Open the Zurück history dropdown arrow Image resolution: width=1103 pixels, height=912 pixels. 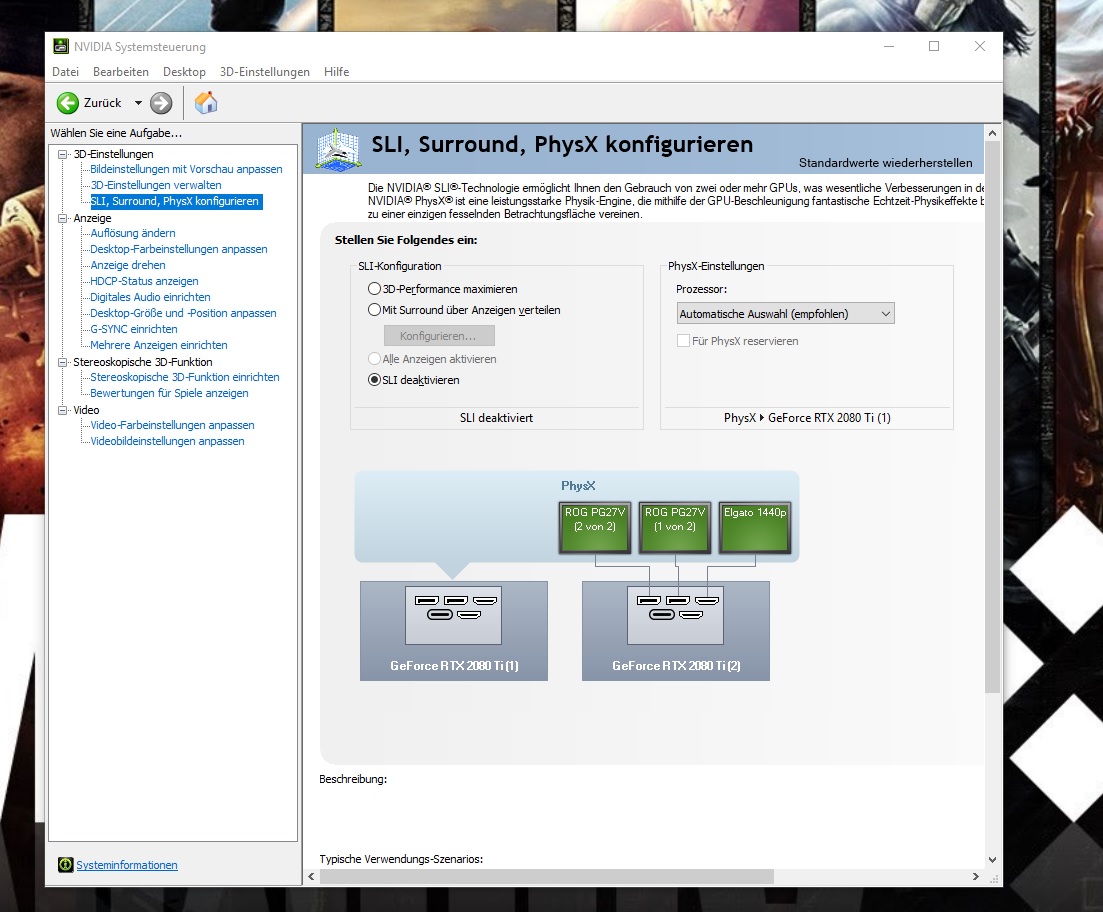138,103
